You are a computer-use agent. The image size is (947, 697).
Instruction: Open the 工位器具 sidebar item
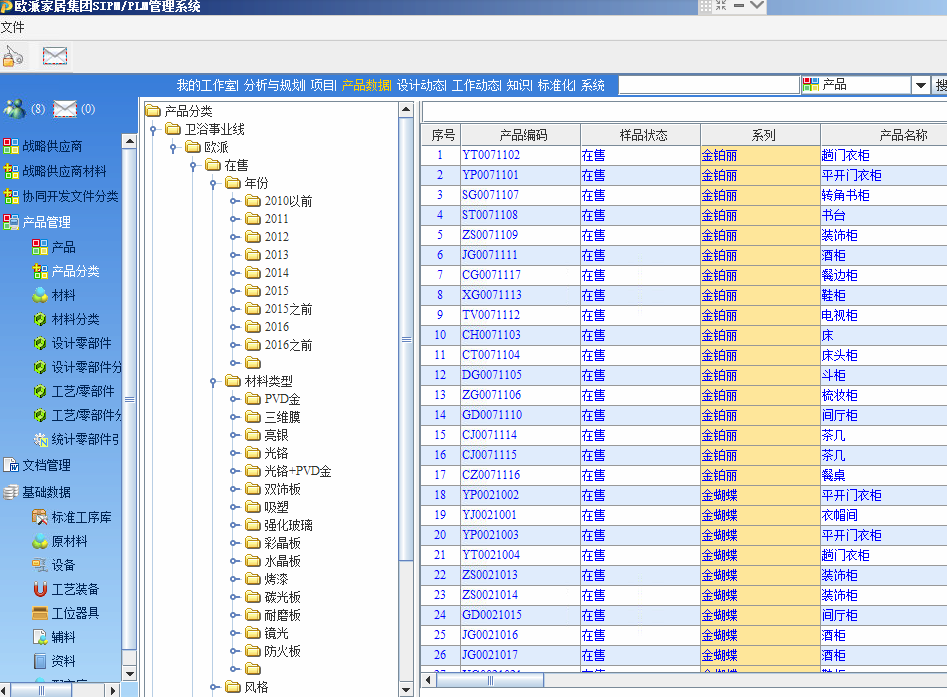pyautogui.click(x=75, y=613)
